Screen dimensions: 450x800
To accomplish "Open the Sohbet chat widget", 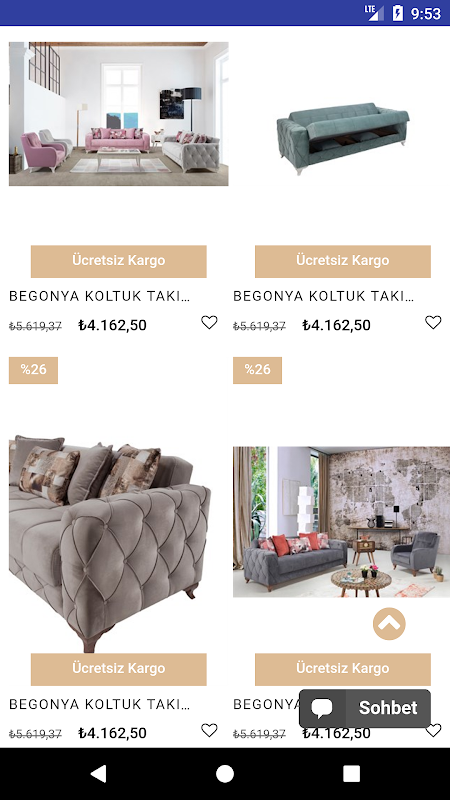I will (x=365, y=708).
